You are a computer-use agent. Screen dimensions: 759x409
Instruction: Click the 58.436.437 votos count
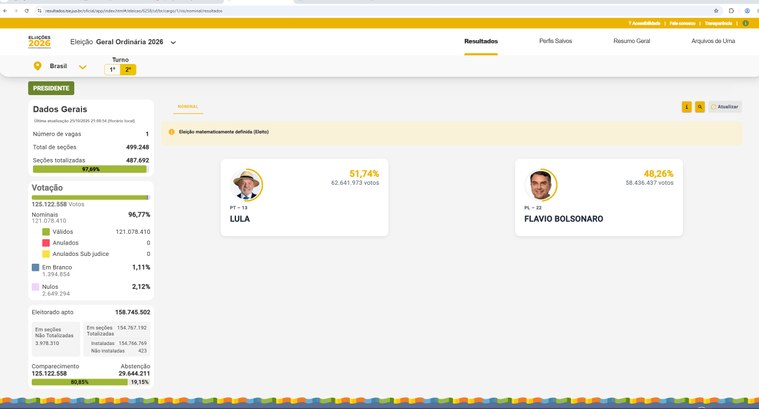(x=649, y=183)
